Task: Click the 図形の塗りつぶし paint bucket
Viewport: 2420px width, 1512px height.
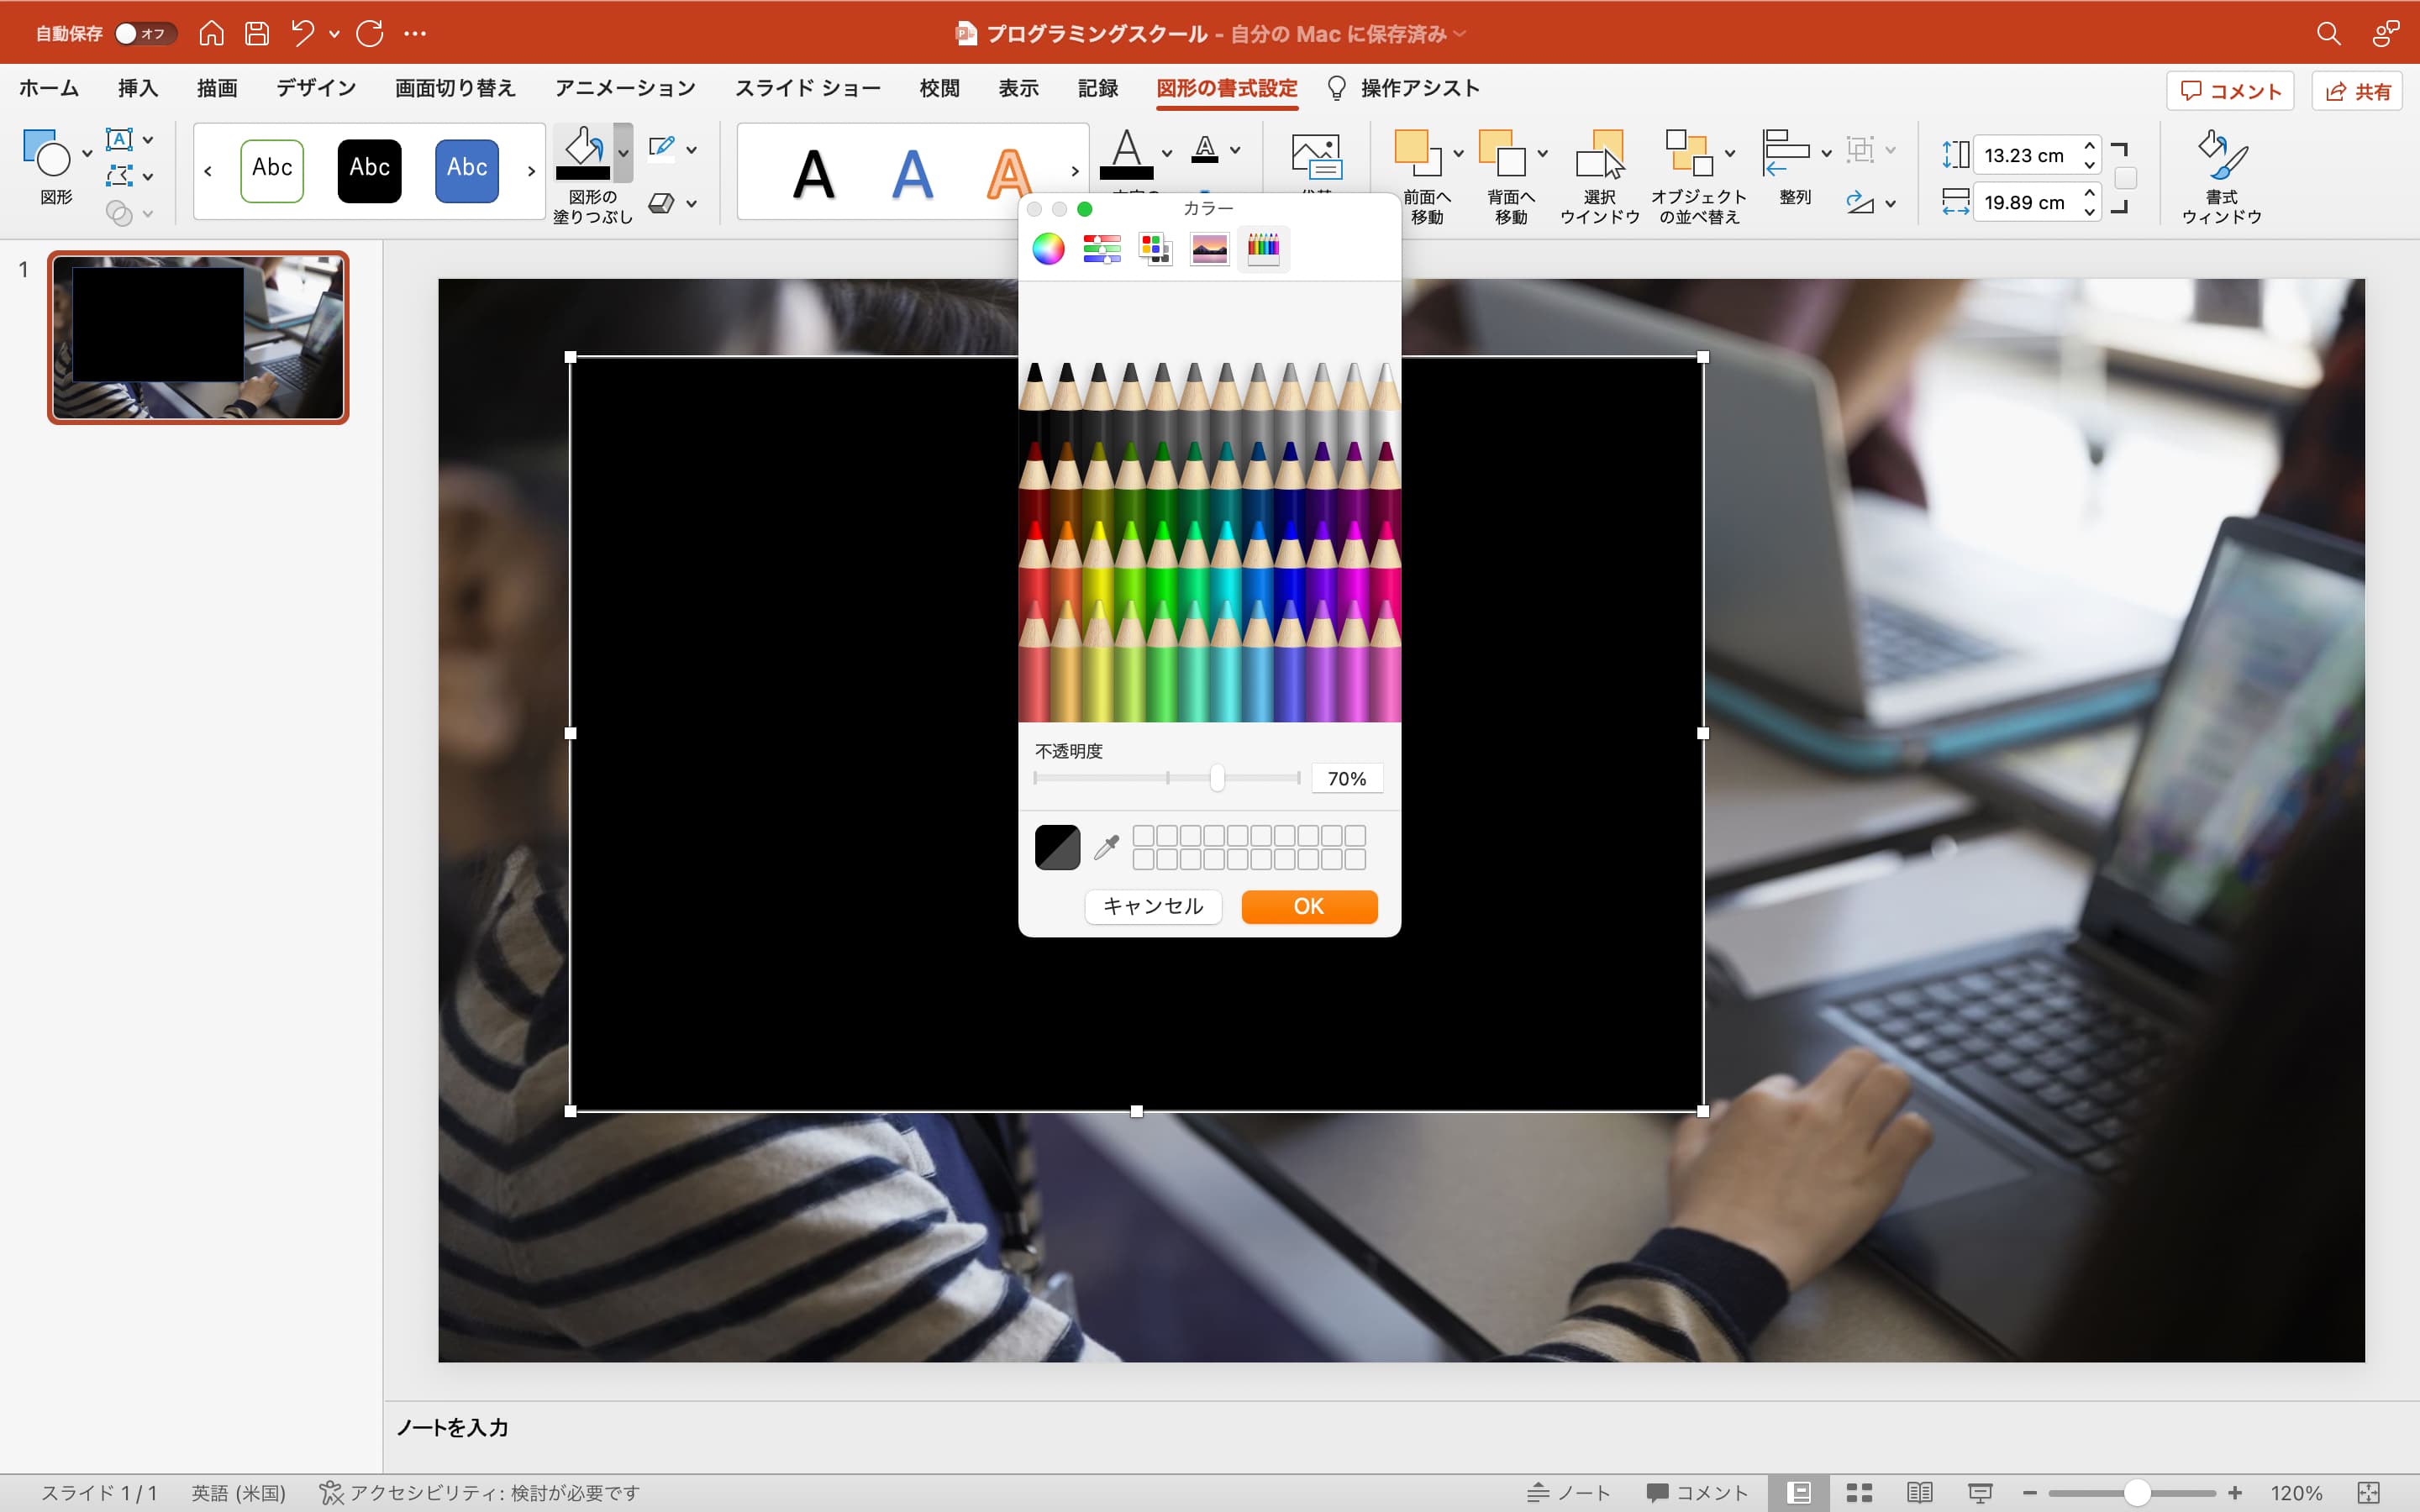Action: click(583, 155)
